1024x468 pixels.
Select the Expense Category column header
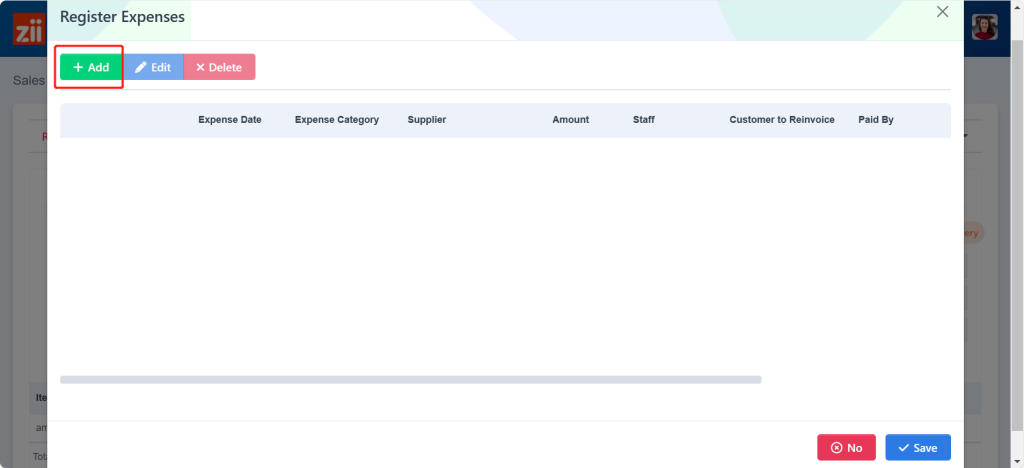336,120
